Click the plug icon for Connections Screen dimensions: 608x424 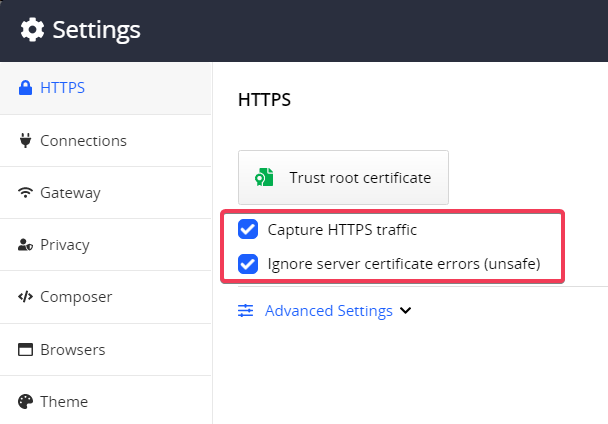pyautogui.click(x=26, y=141)
